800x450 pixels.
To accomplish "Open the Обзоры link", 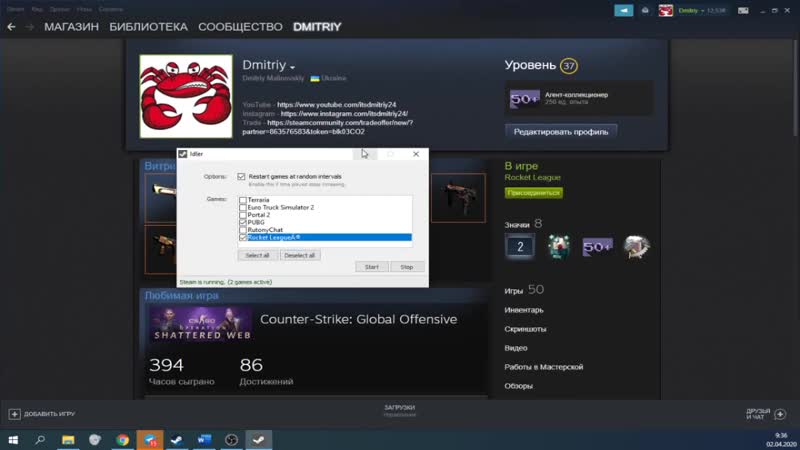I will click(x=519, y=386).
